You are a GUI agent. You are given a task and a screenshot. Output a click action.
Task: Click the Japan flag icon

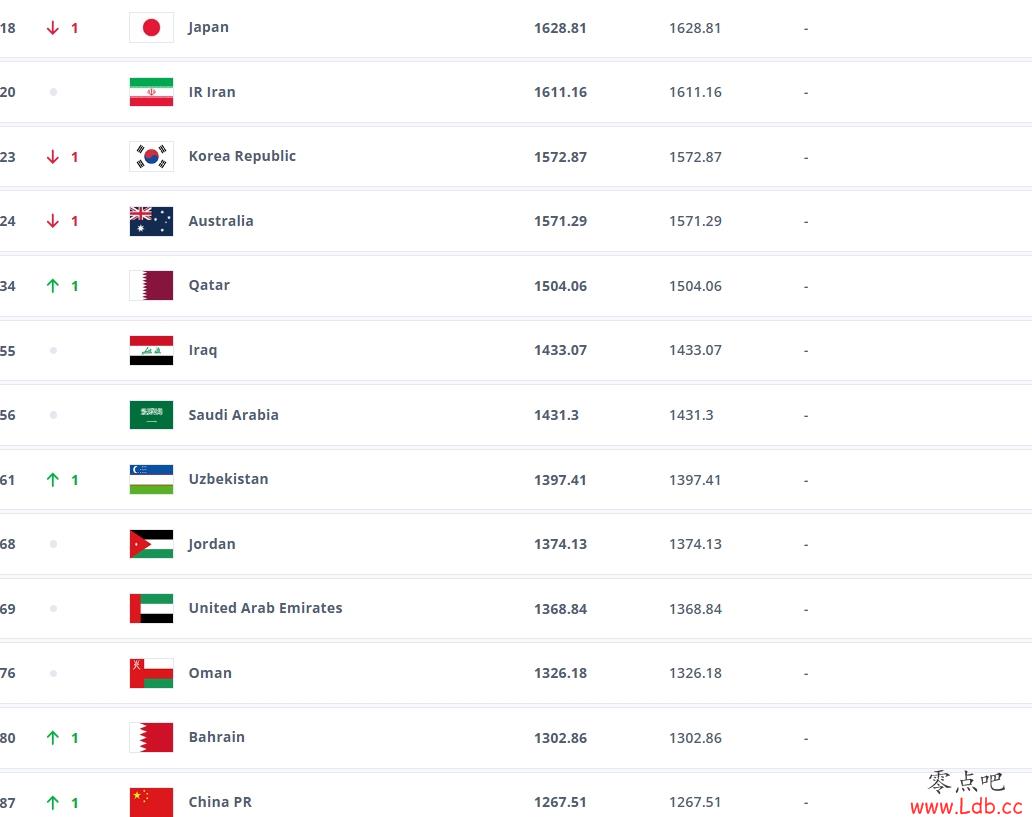click(151, 28)
